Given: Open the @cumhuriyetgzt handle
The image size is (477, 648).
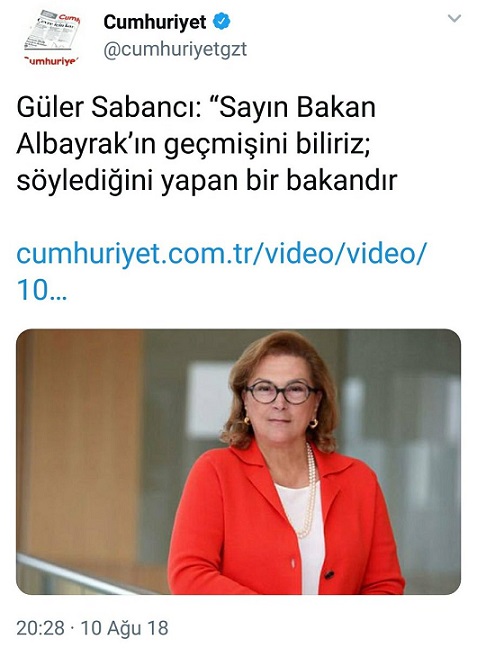Looking at the screenshot, I should point(175,50).
